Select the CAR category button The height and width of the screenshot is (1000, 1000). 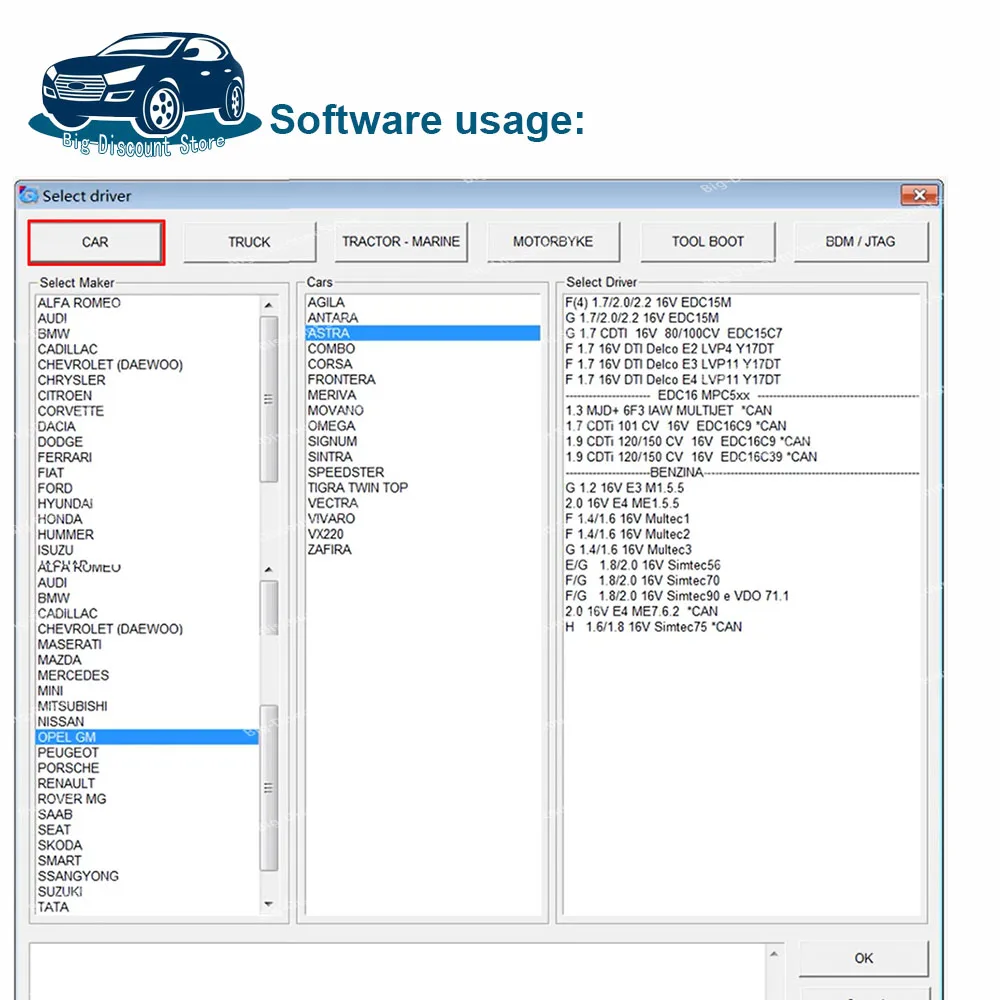96,242
